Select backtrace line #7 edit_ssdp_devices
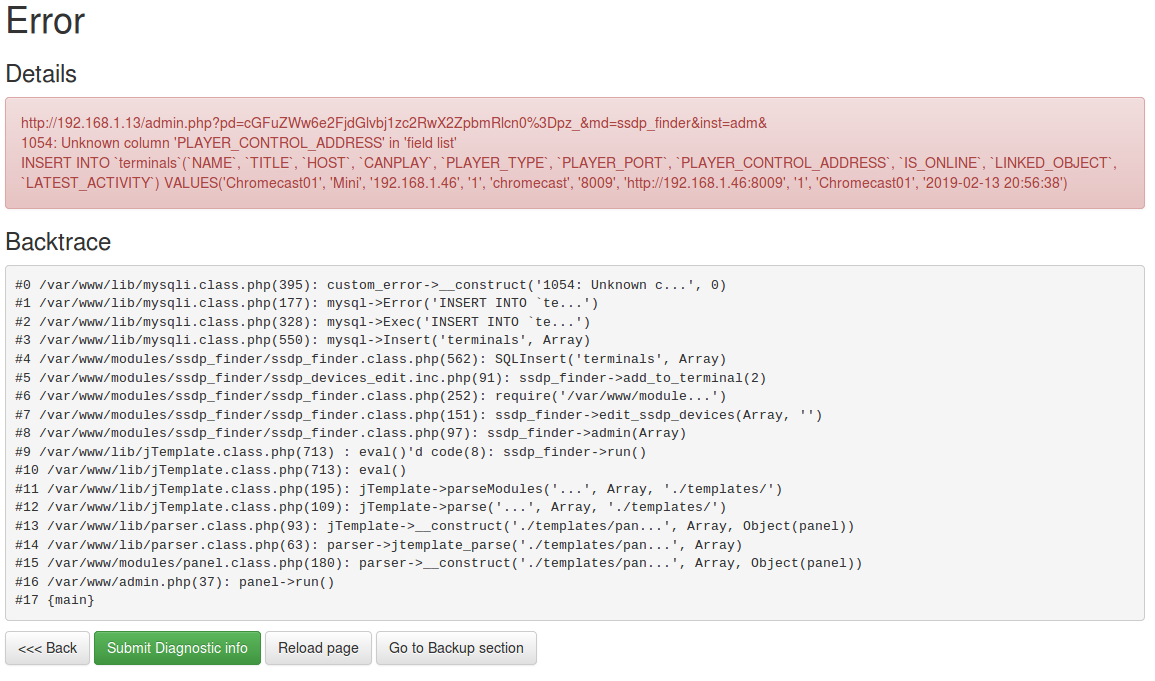The image size is (1155, 681). pyautogui.click(x=418, y=415)
